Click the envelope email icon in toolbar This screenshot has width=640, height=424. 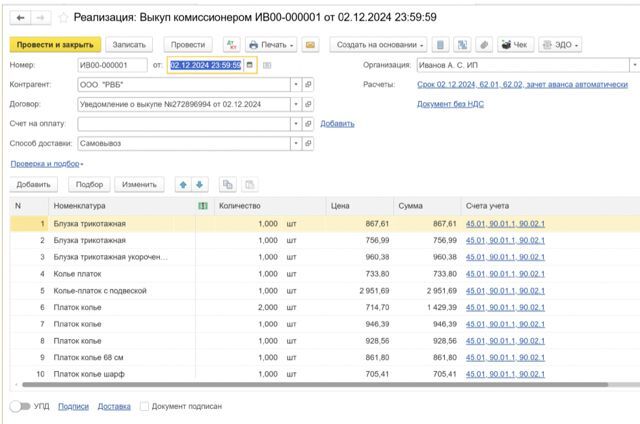click(310, 45)
